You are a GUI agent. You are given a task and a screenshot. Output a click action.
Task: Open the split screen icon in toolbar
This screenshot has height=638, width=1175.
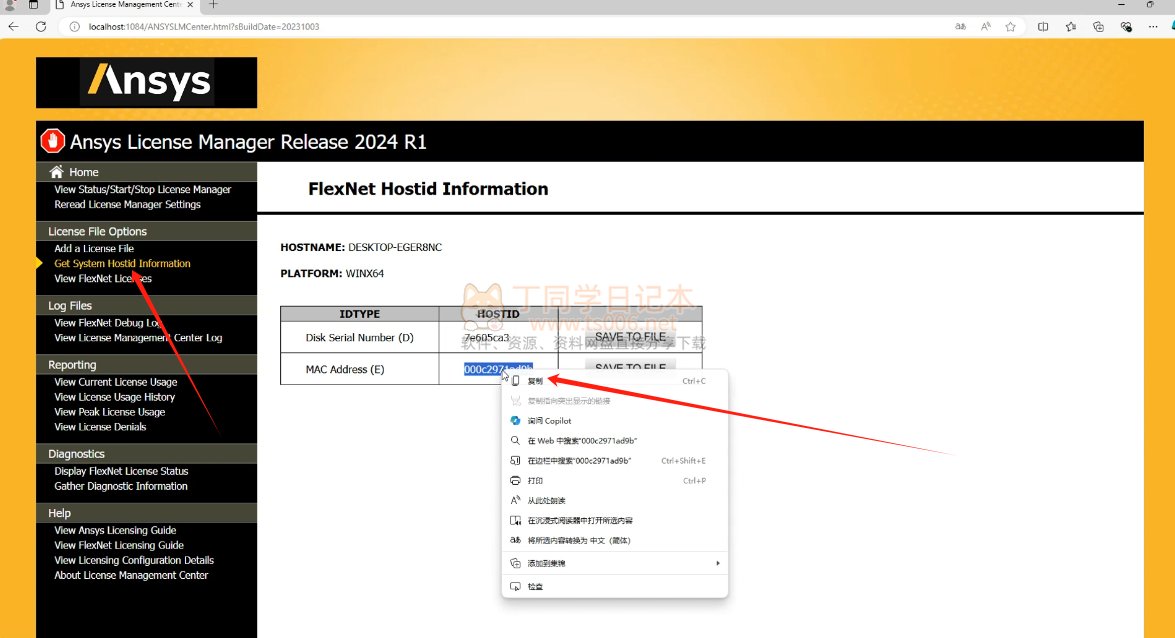[x=1043, y=27]
